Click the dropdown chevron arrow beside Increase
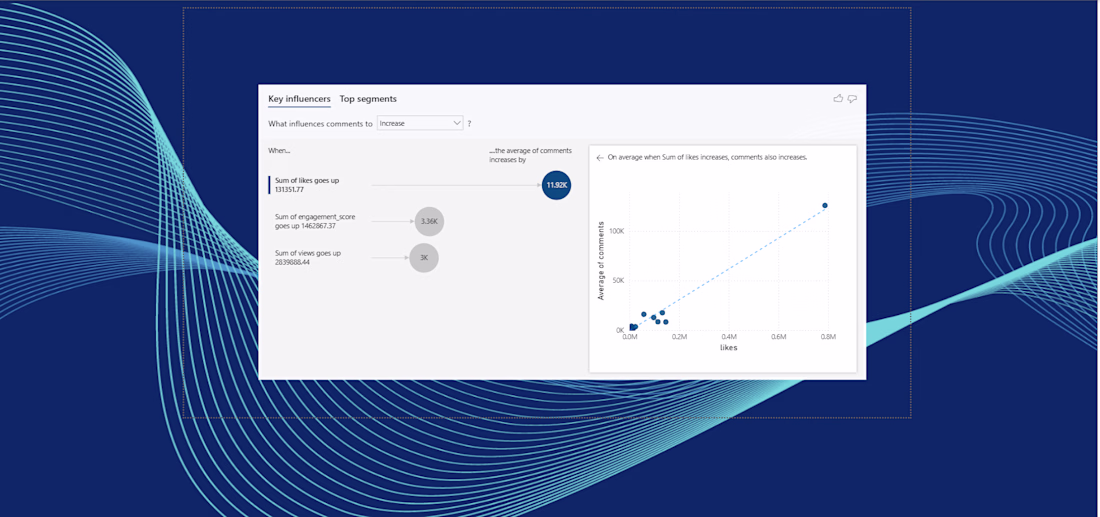Viewport: 1100px width, 517px height. 457,123
